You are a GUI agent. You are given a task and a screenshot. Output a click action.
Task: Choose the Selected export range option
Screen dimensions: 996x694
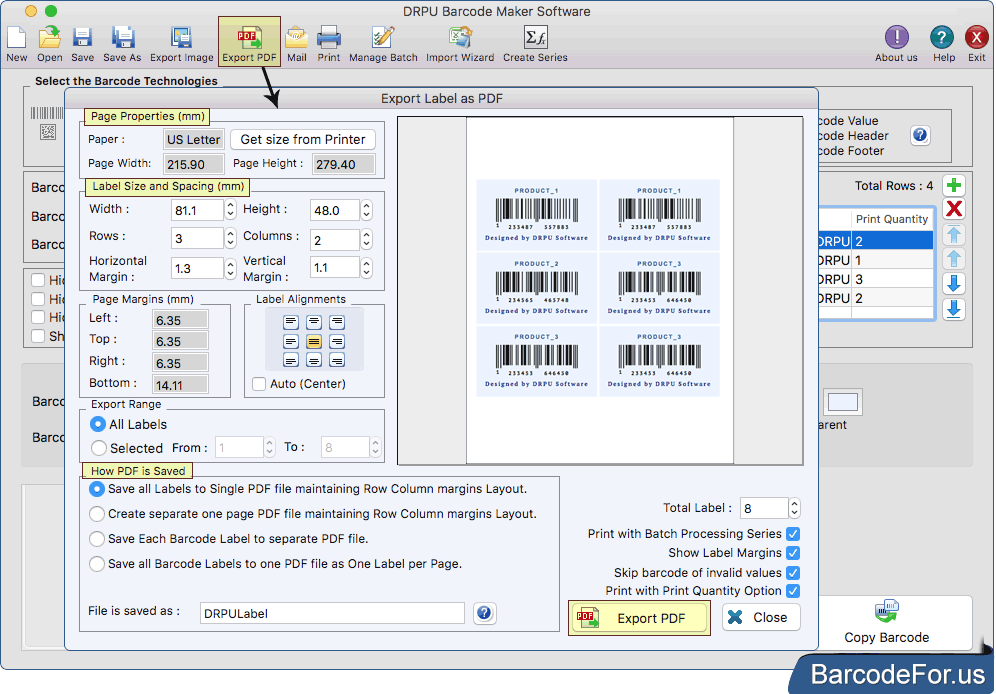click(x=98, y=448)
